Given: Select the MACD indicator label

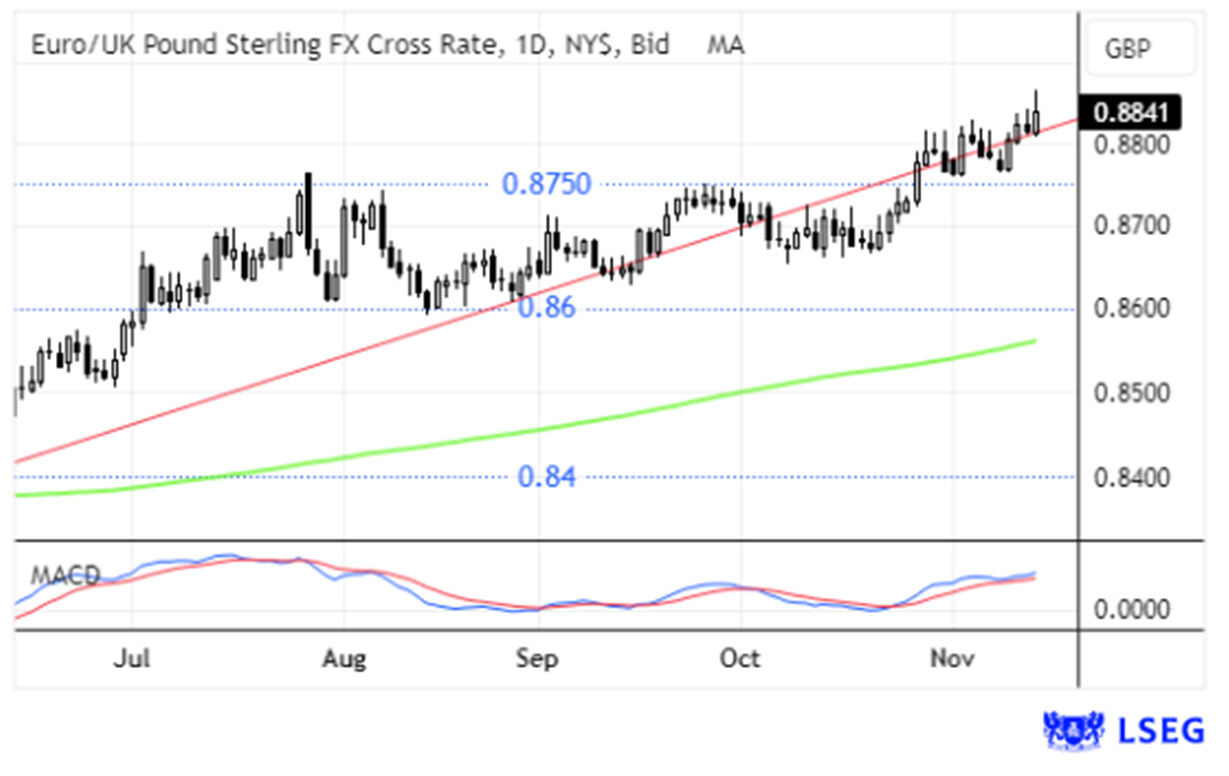Looking at the screenshot, I should [x=64, y=576].
